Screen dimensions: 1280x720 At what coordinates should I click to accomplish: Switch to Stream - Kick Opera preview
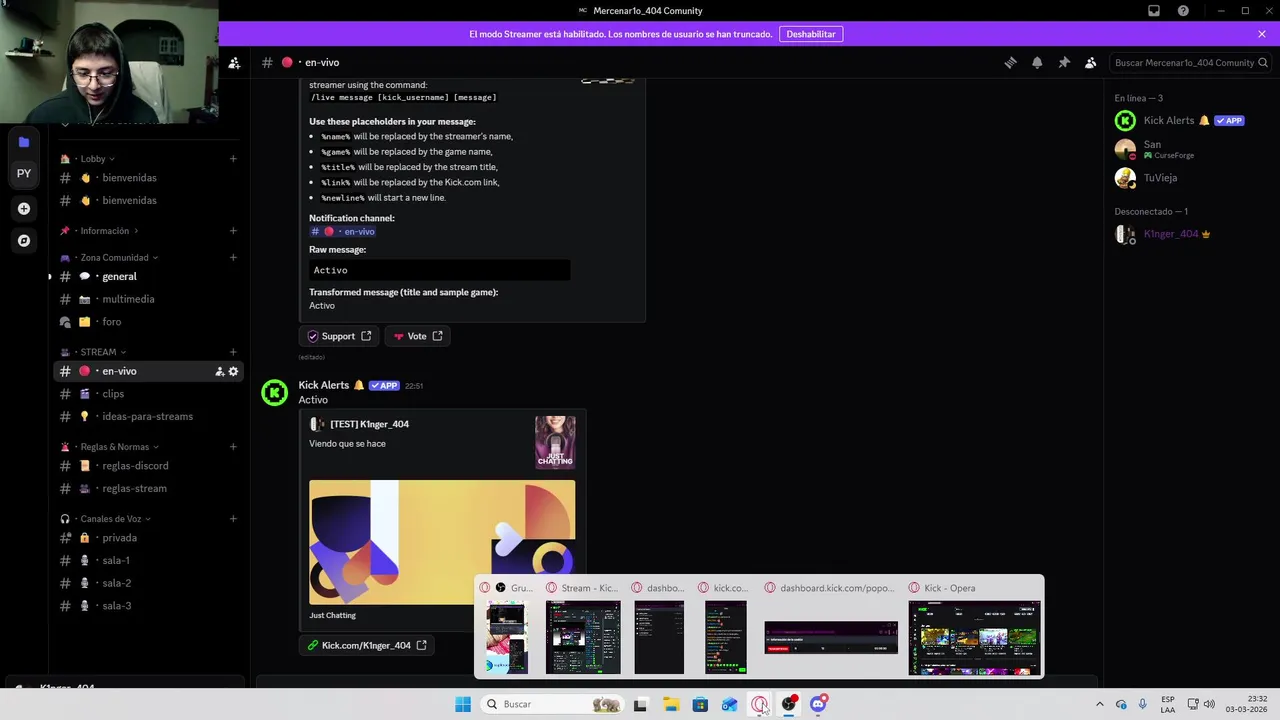tap(583, 628)
